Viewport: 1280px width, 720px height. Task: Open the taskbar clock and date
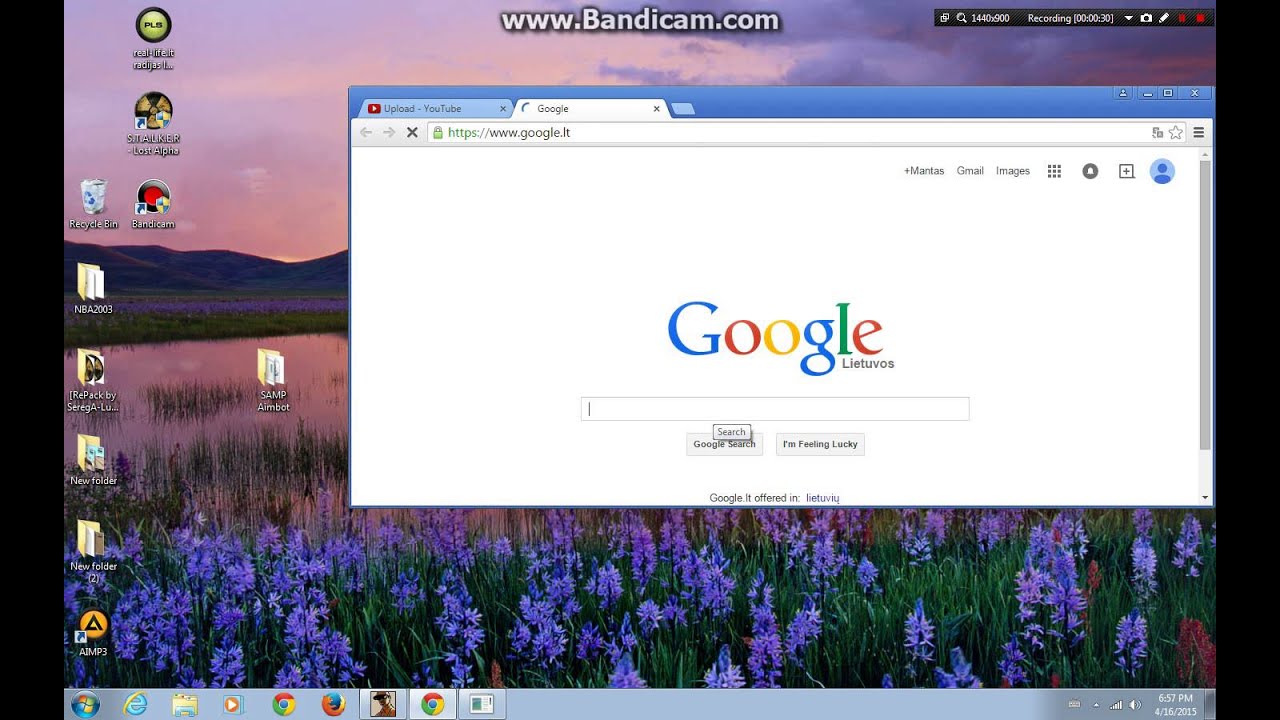pos(1175,704)
